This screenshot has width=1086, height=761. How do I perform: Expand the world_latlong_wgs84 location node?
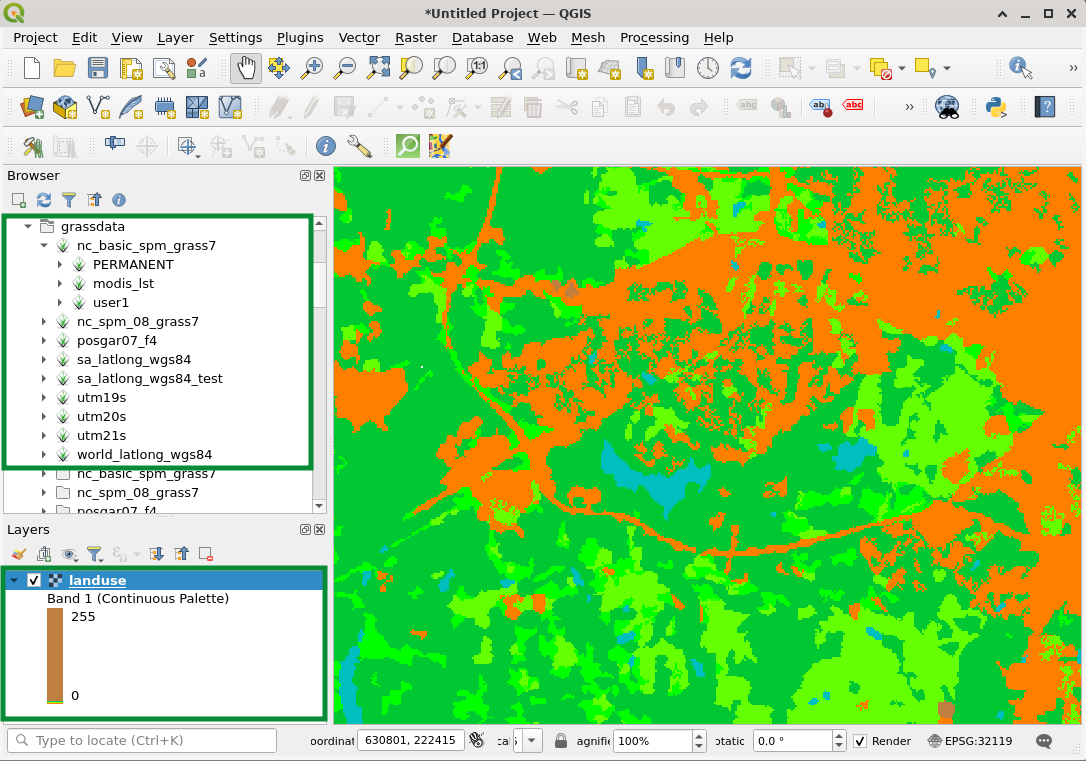(44, 455)
